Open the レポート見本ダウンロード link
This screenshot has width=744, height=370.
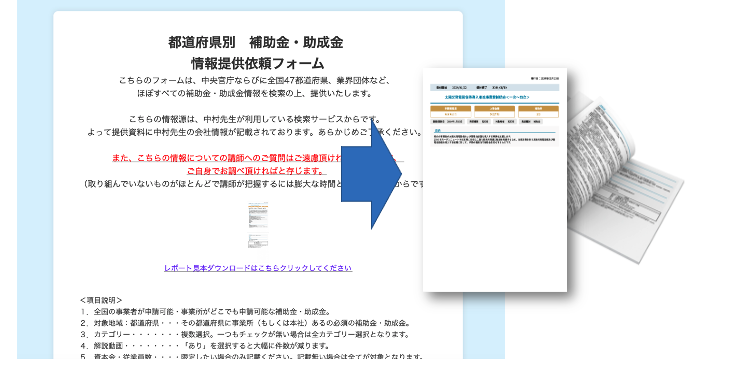point(258,268)
